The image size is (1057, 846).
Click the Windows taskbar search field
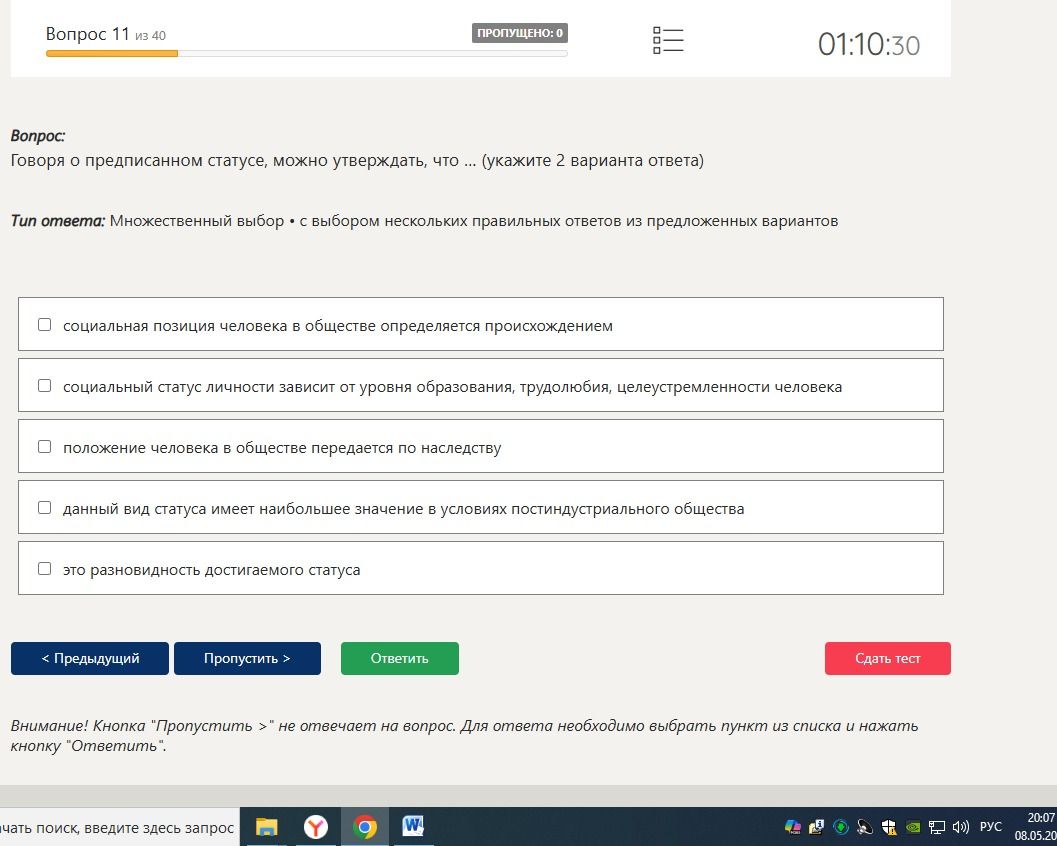(118, 827)
